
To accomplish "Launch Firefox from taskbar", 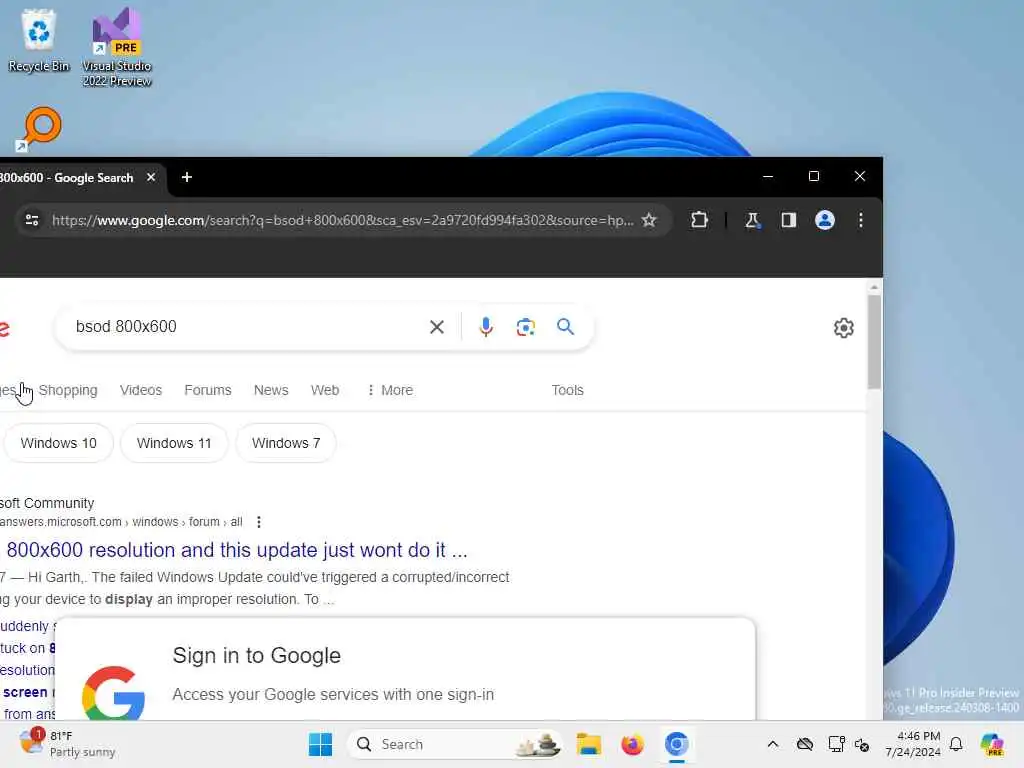I will [x=632, y=744].
